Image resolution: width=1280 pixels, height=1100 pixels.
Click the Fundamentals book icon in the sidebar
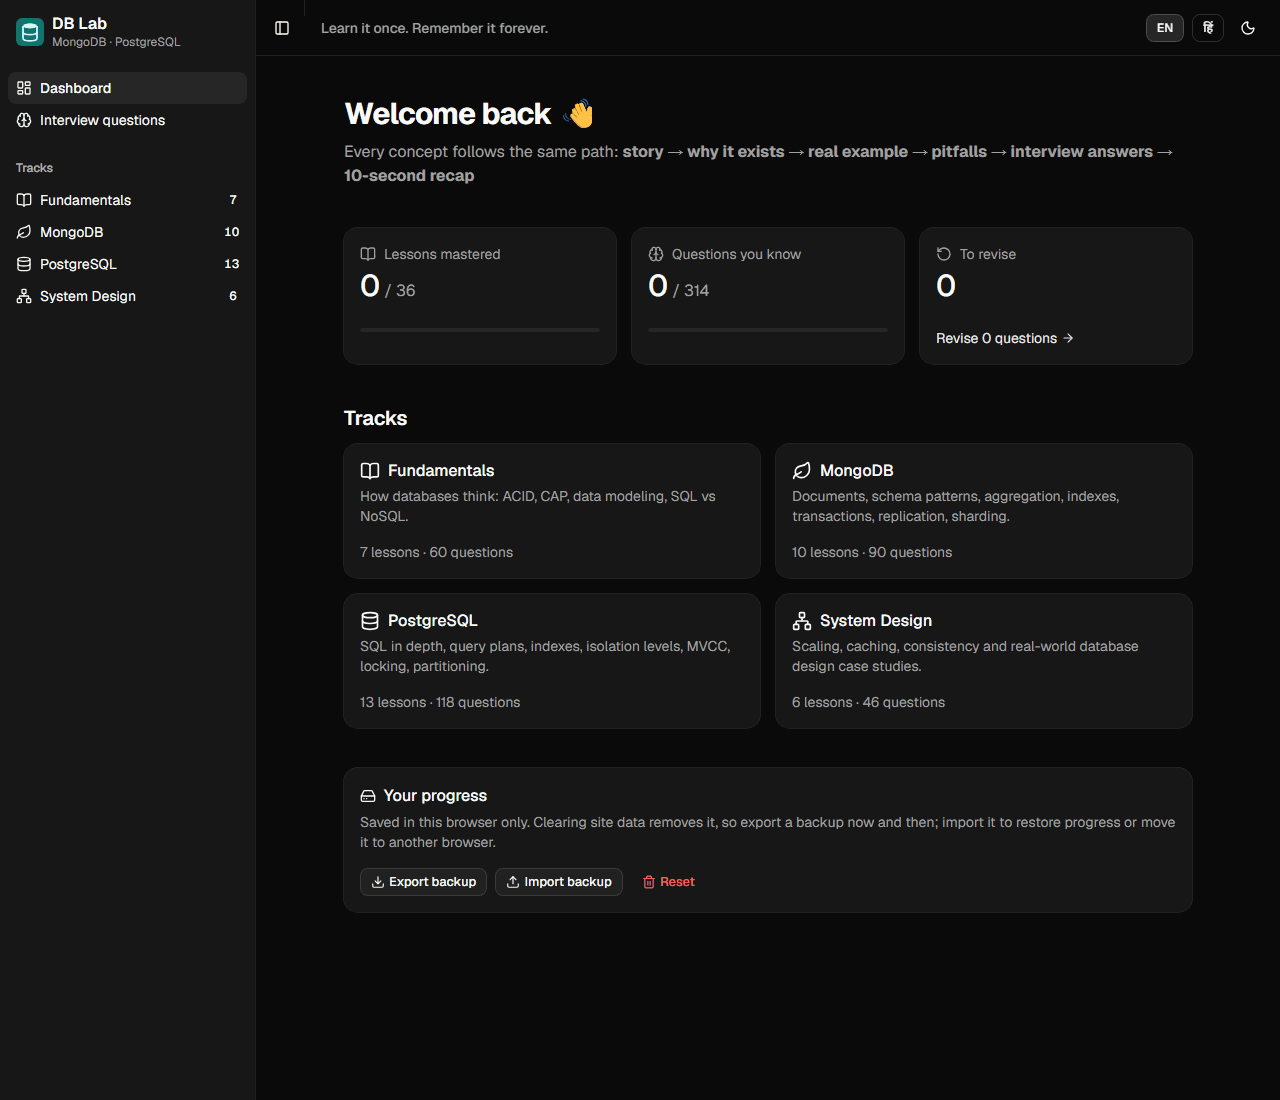24,200
